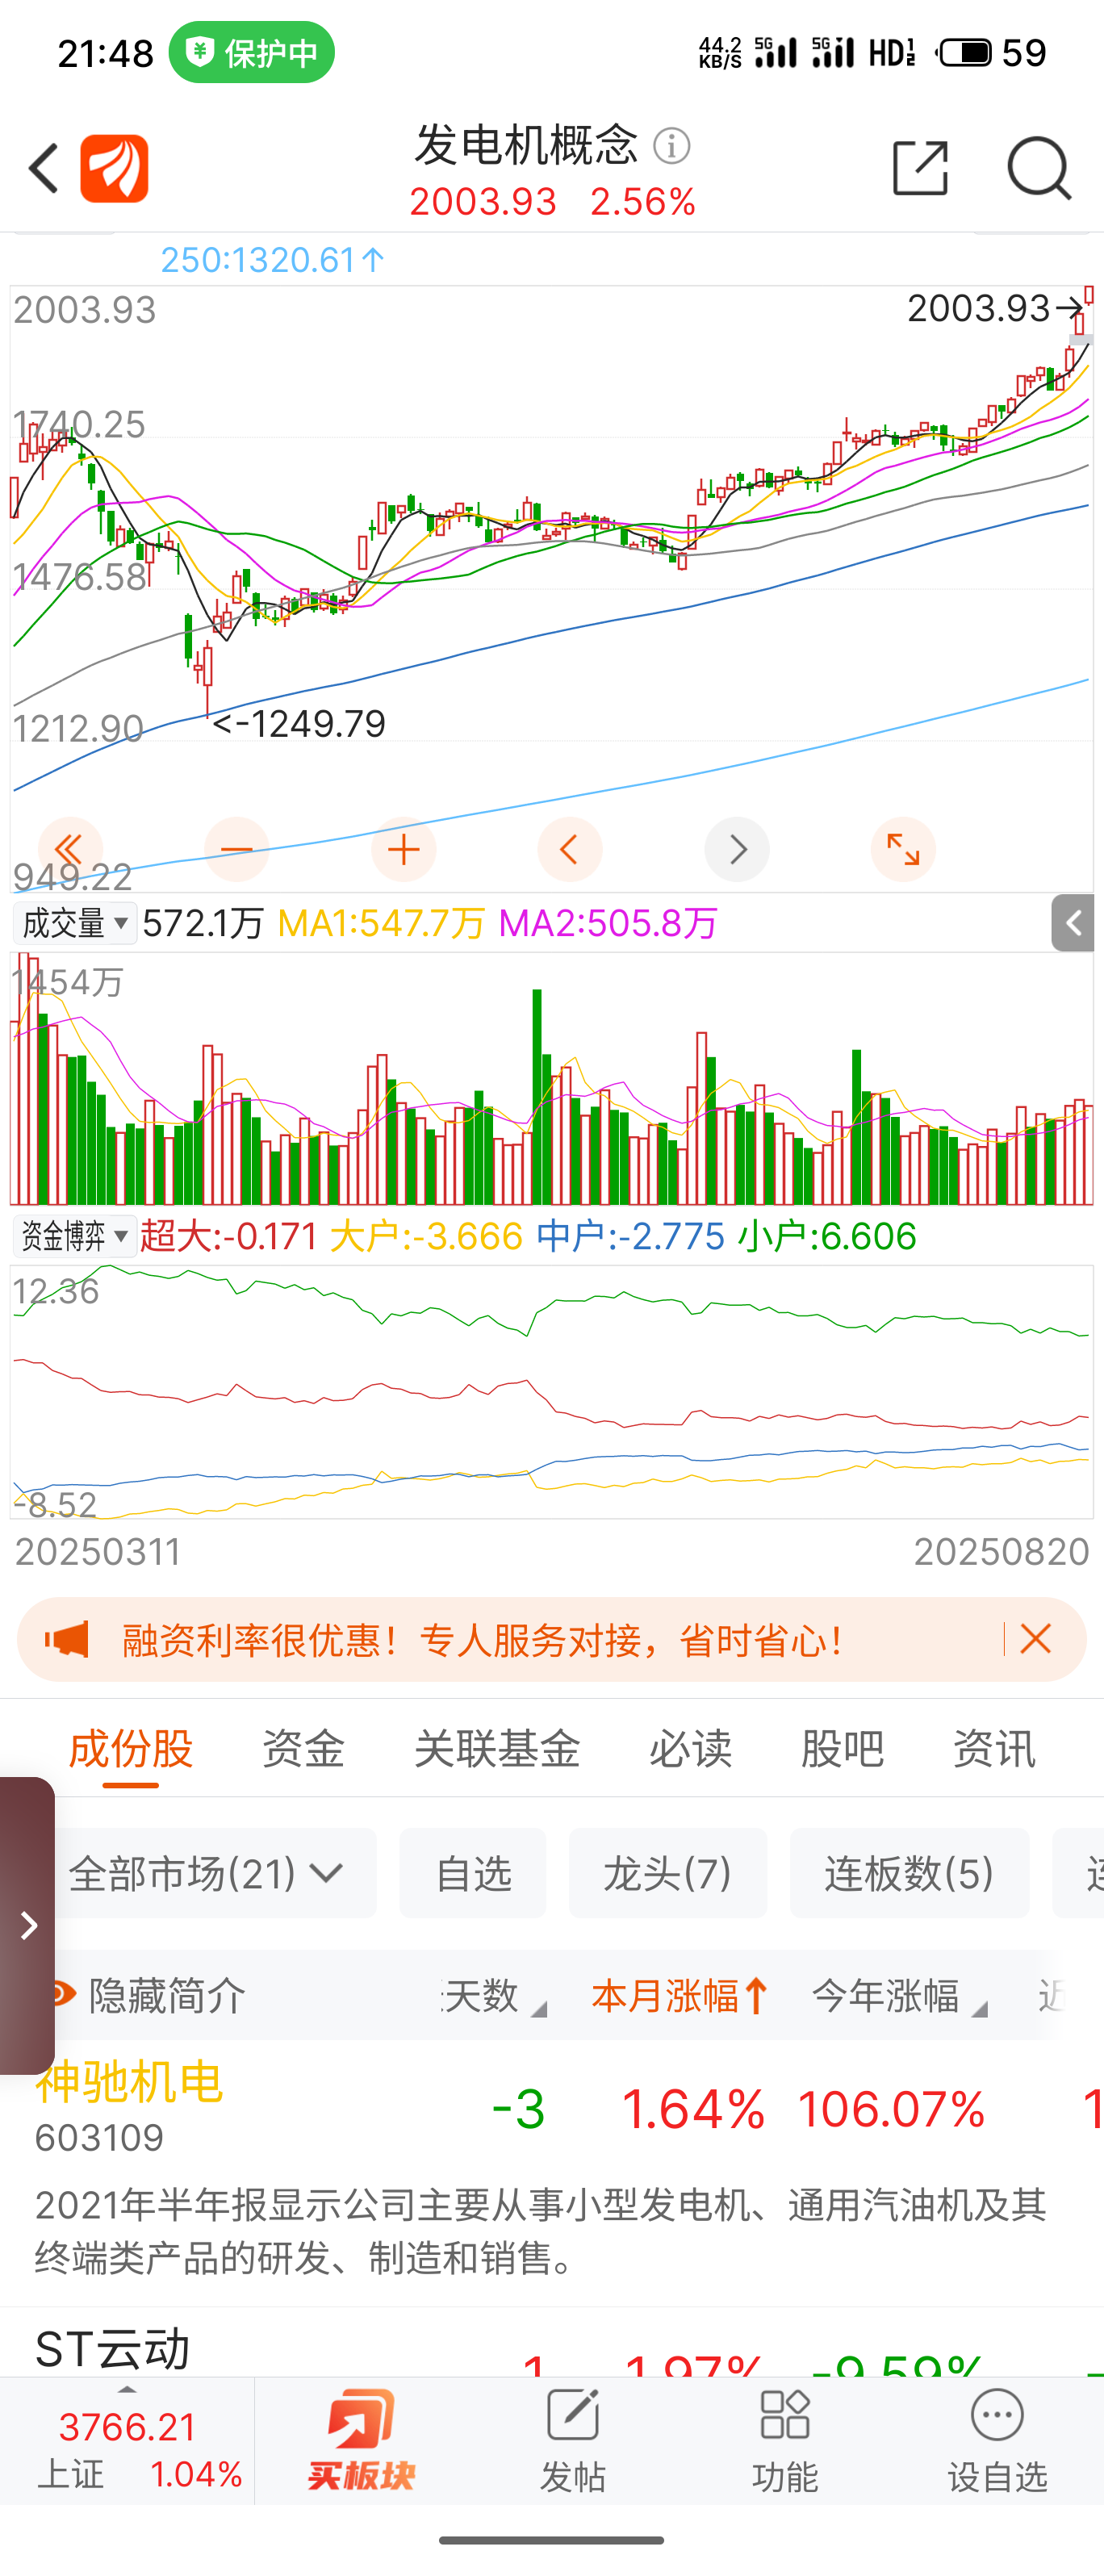
Task: Tap MA2:505.8万 volume label
Action: (608, 923)
